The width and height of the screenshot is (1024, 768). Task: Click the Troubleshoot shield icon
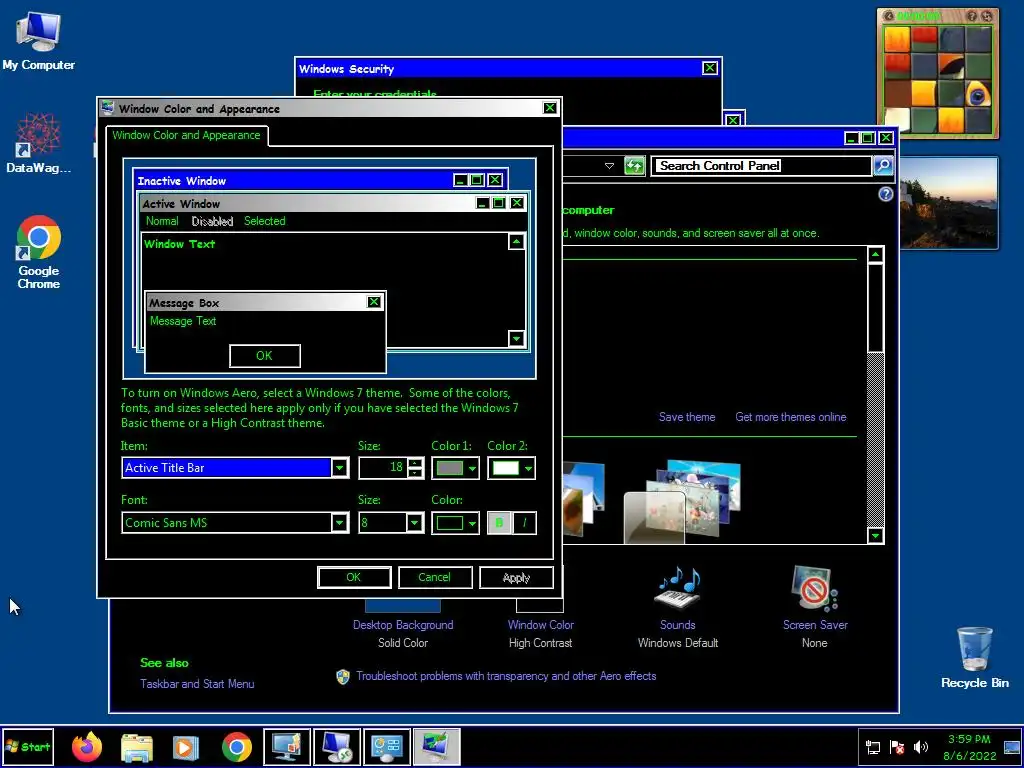pos(343,677)
